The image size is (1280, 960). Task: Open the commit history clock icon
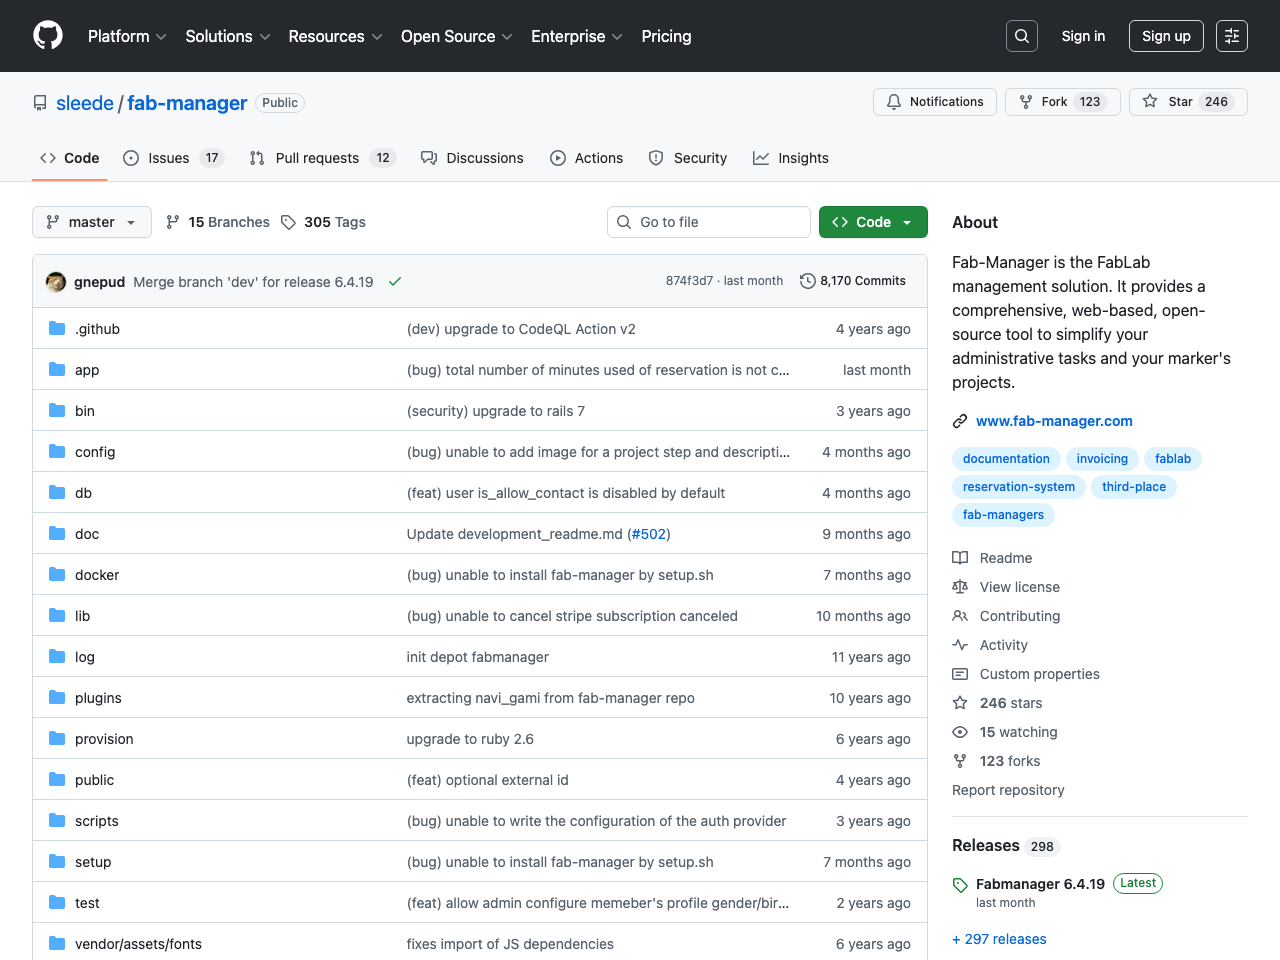coord(808,281)
